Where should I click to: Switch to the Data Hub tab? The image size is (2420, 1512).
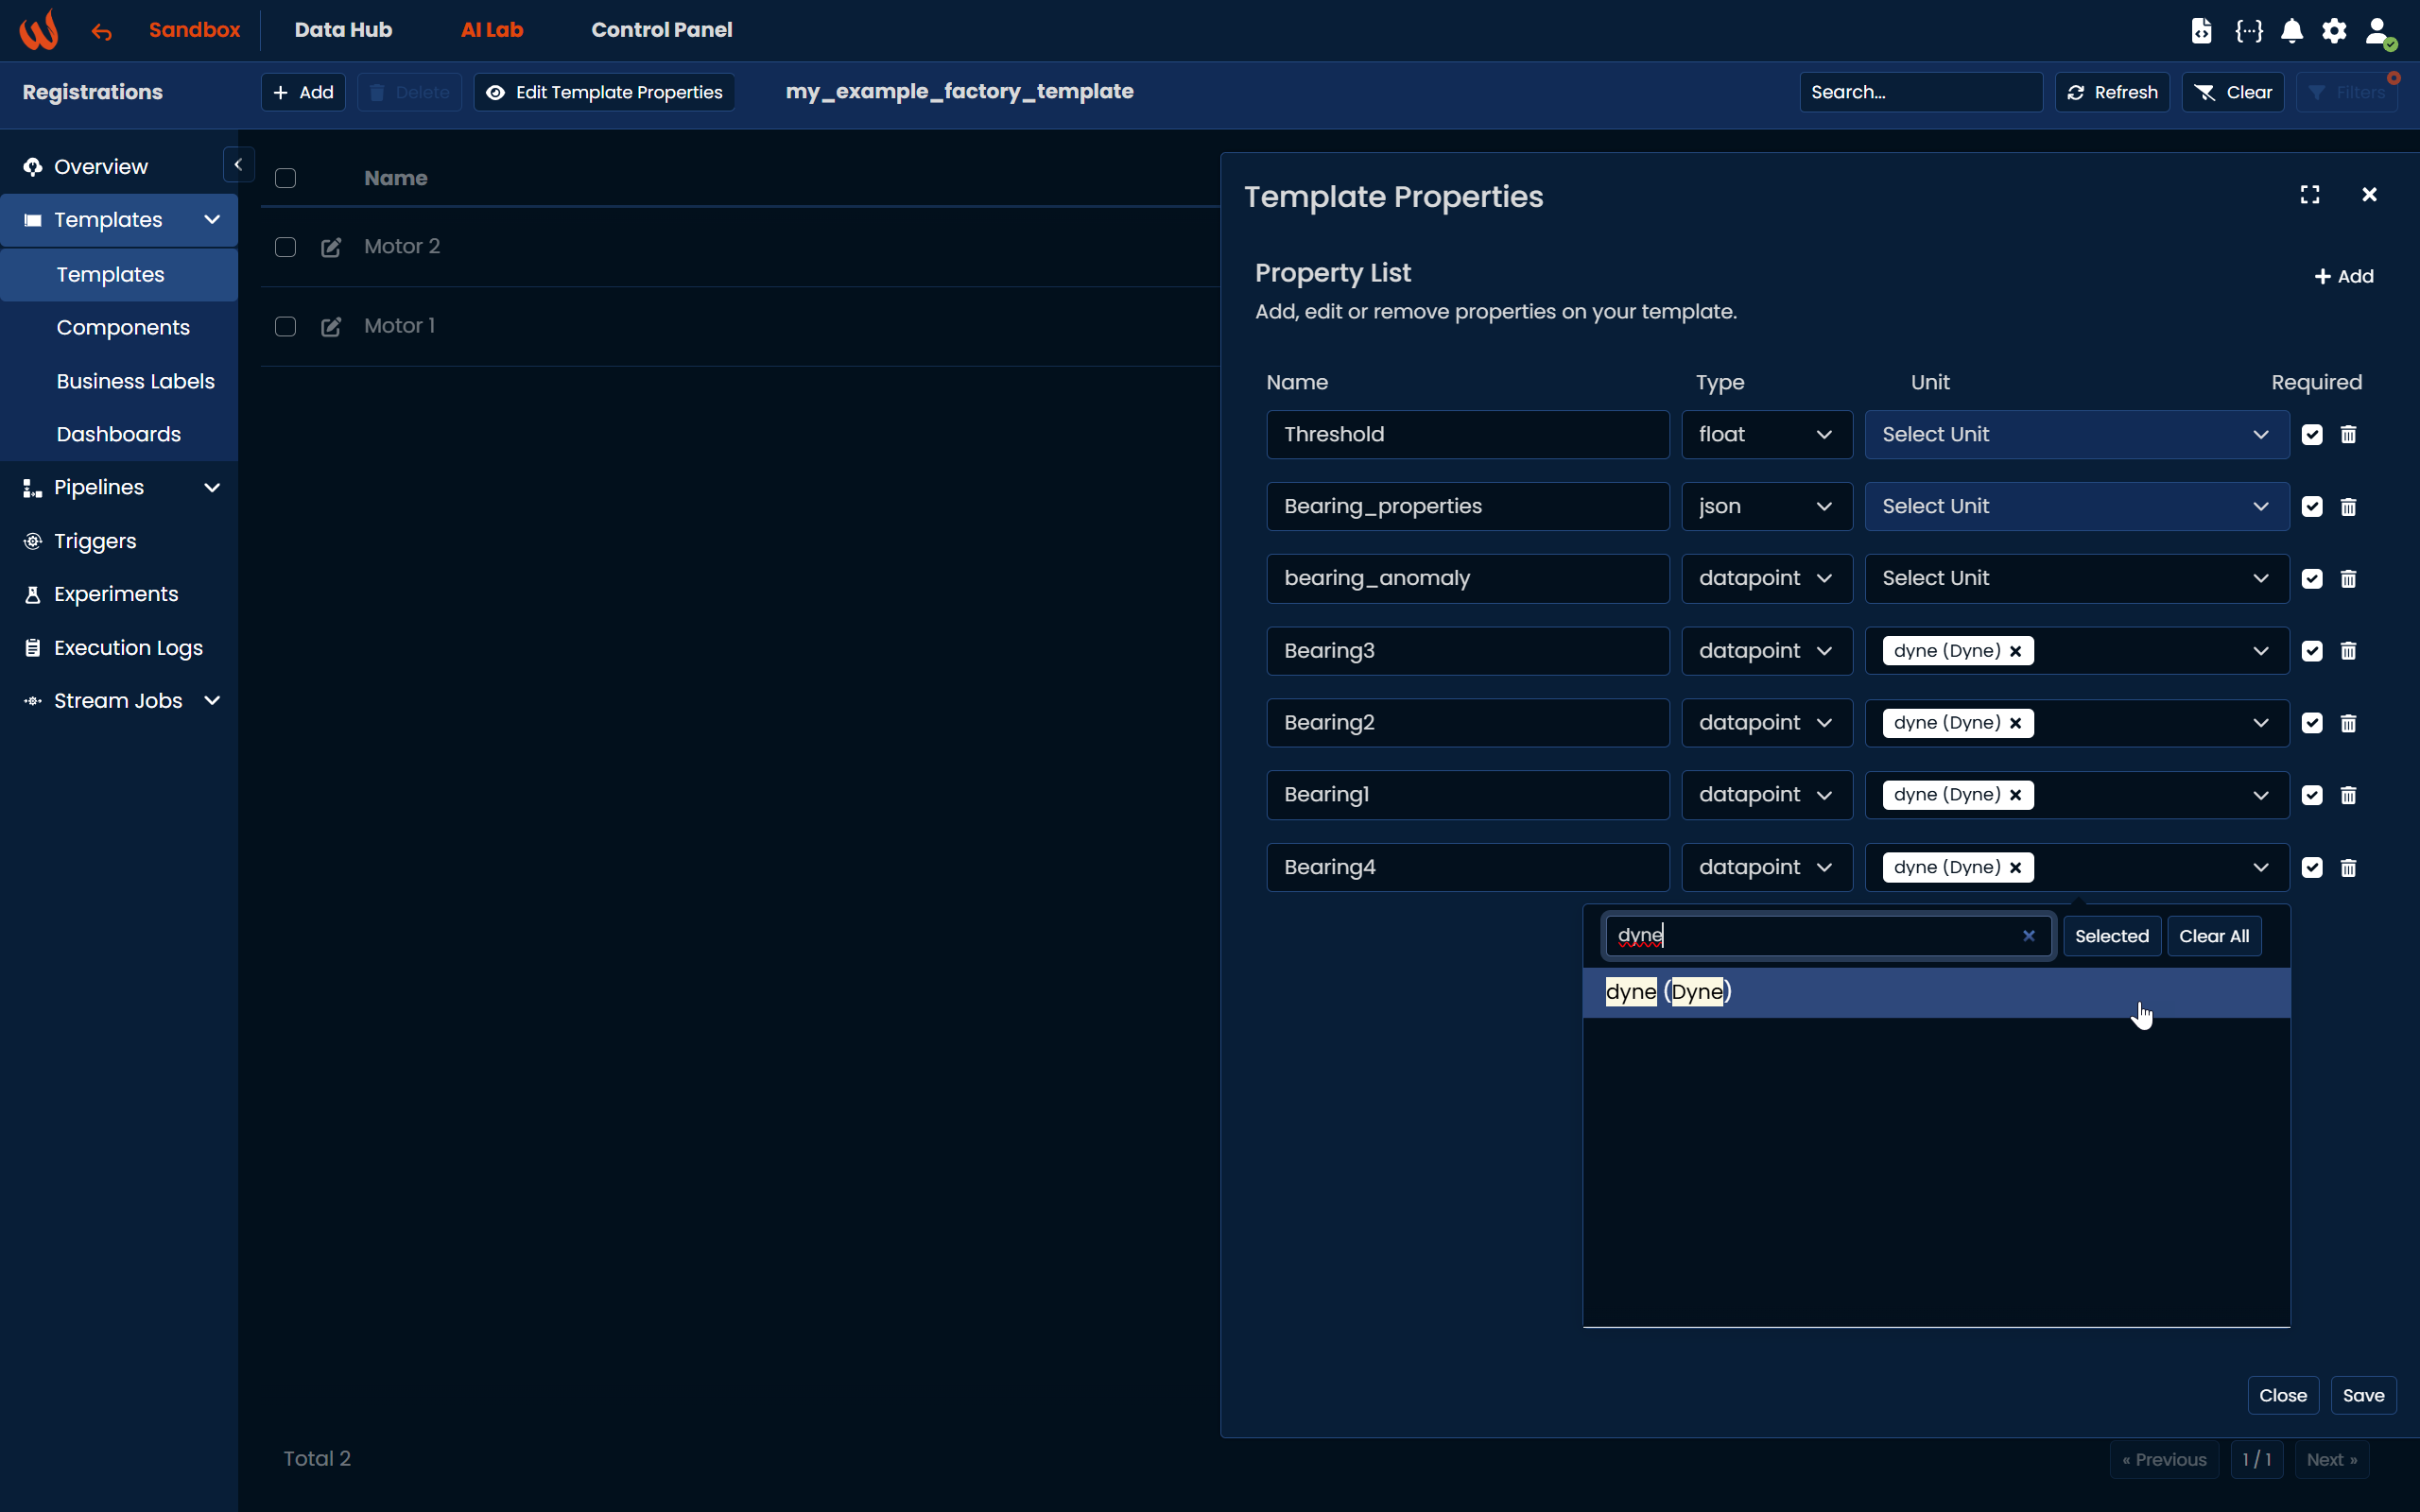pyautogui.click(x=343, y=30)
